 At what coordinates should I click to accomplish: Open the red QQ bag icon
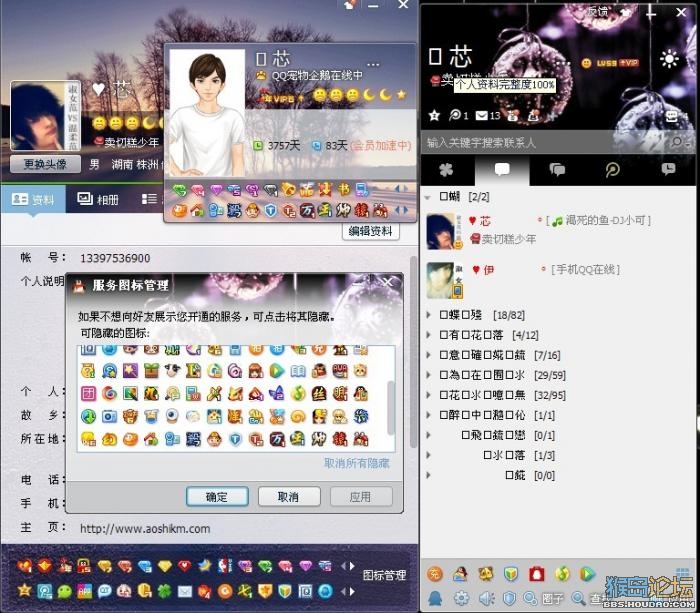[x=537, y=574]
